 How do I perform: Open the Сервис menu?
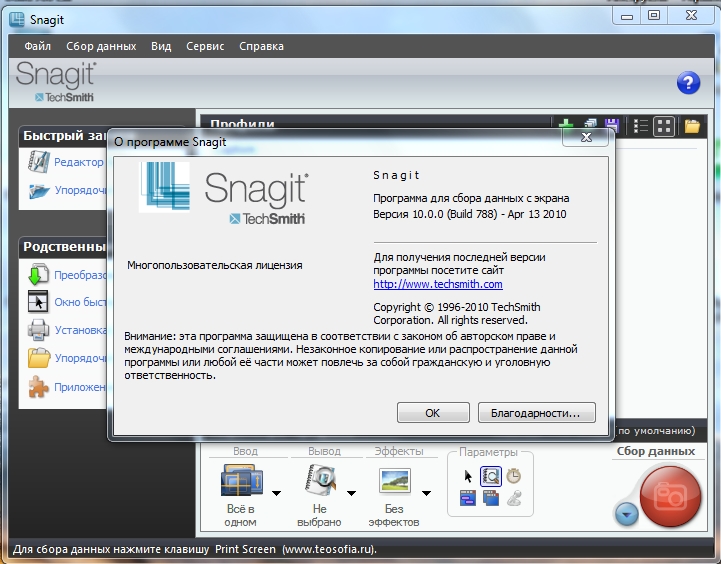pyautogui.click(x=205, y=46)
